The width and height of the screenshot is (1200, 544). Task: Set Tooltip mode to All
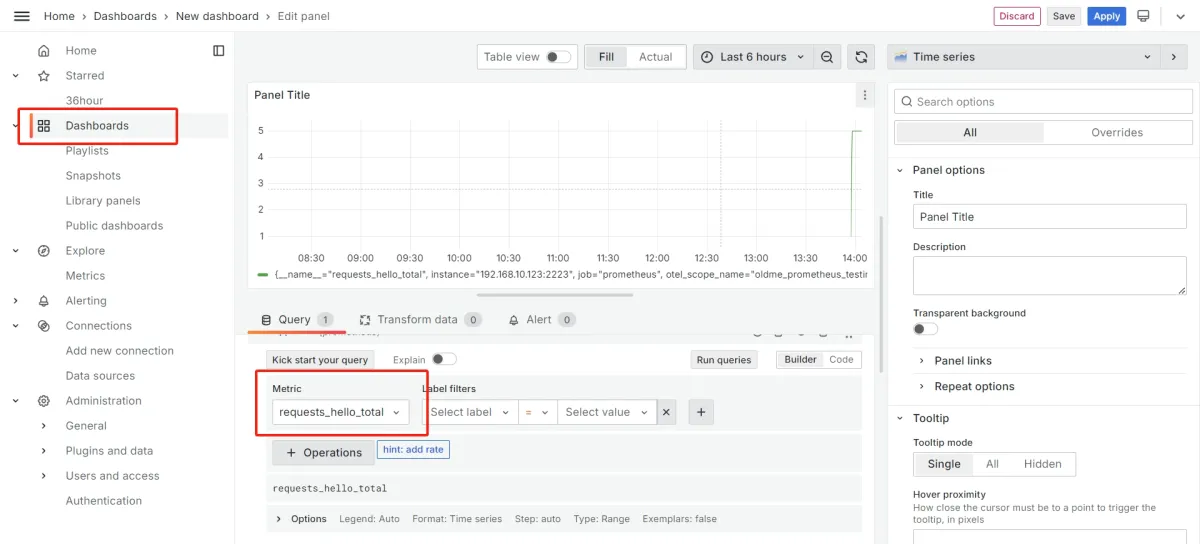pyautogui.click(x=992, y=464)
